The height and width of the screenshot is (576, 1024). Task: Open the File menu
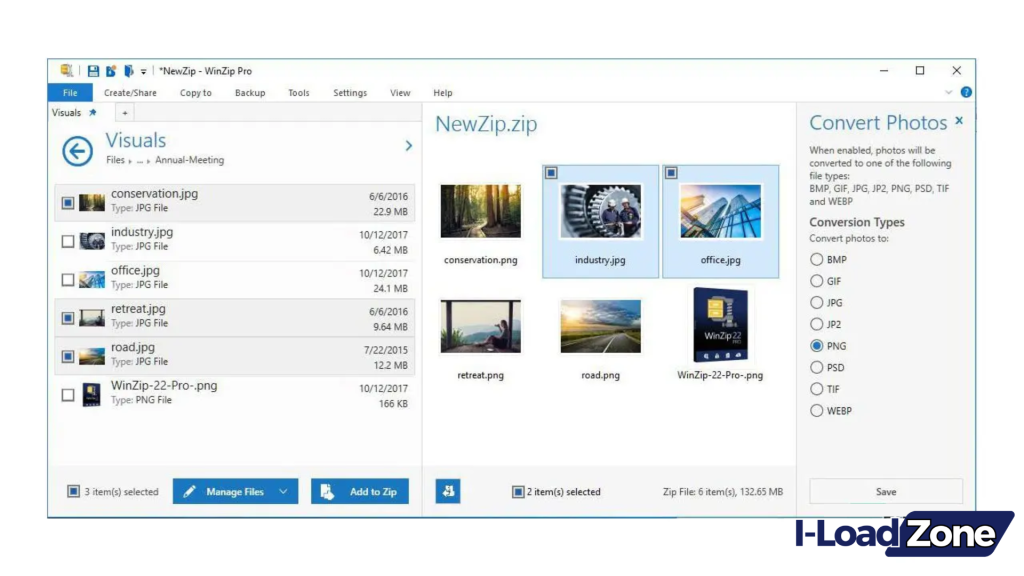tap(70, 93)
